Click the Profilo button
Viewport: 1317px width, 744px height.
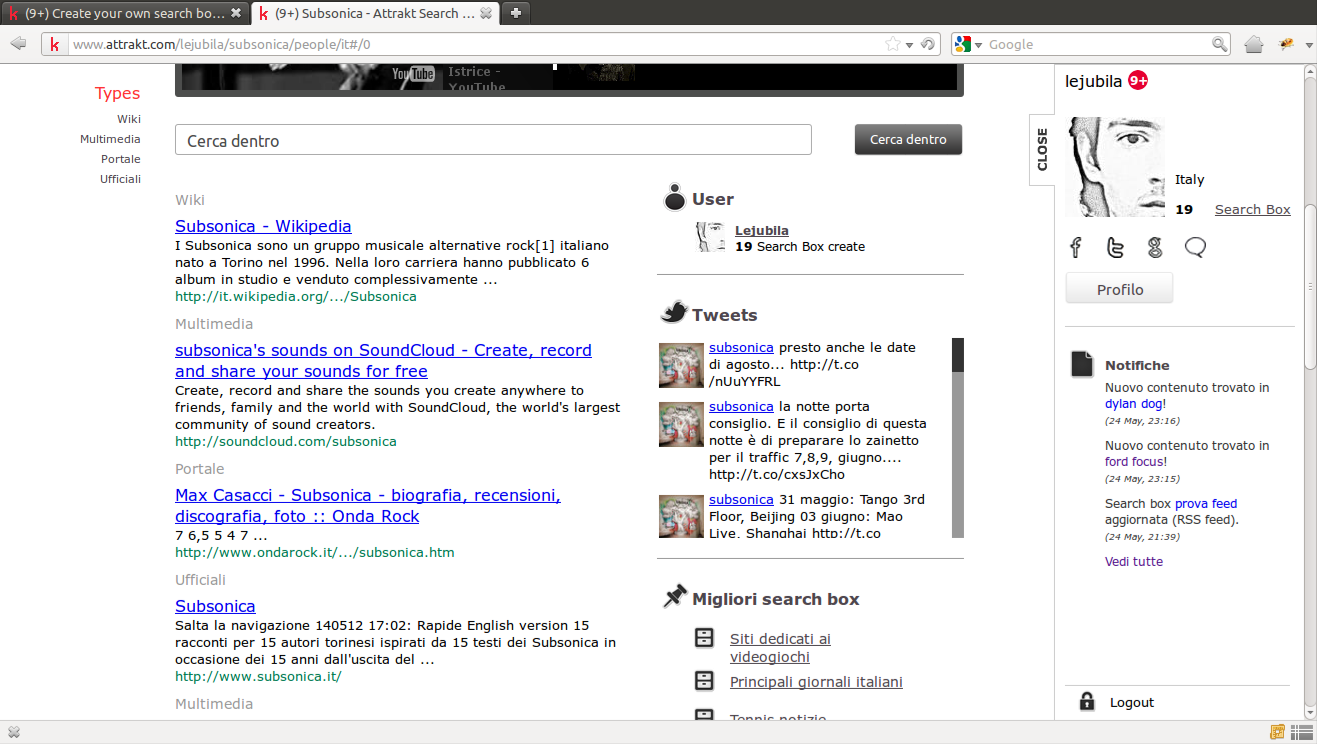(x=1119, y=289)
